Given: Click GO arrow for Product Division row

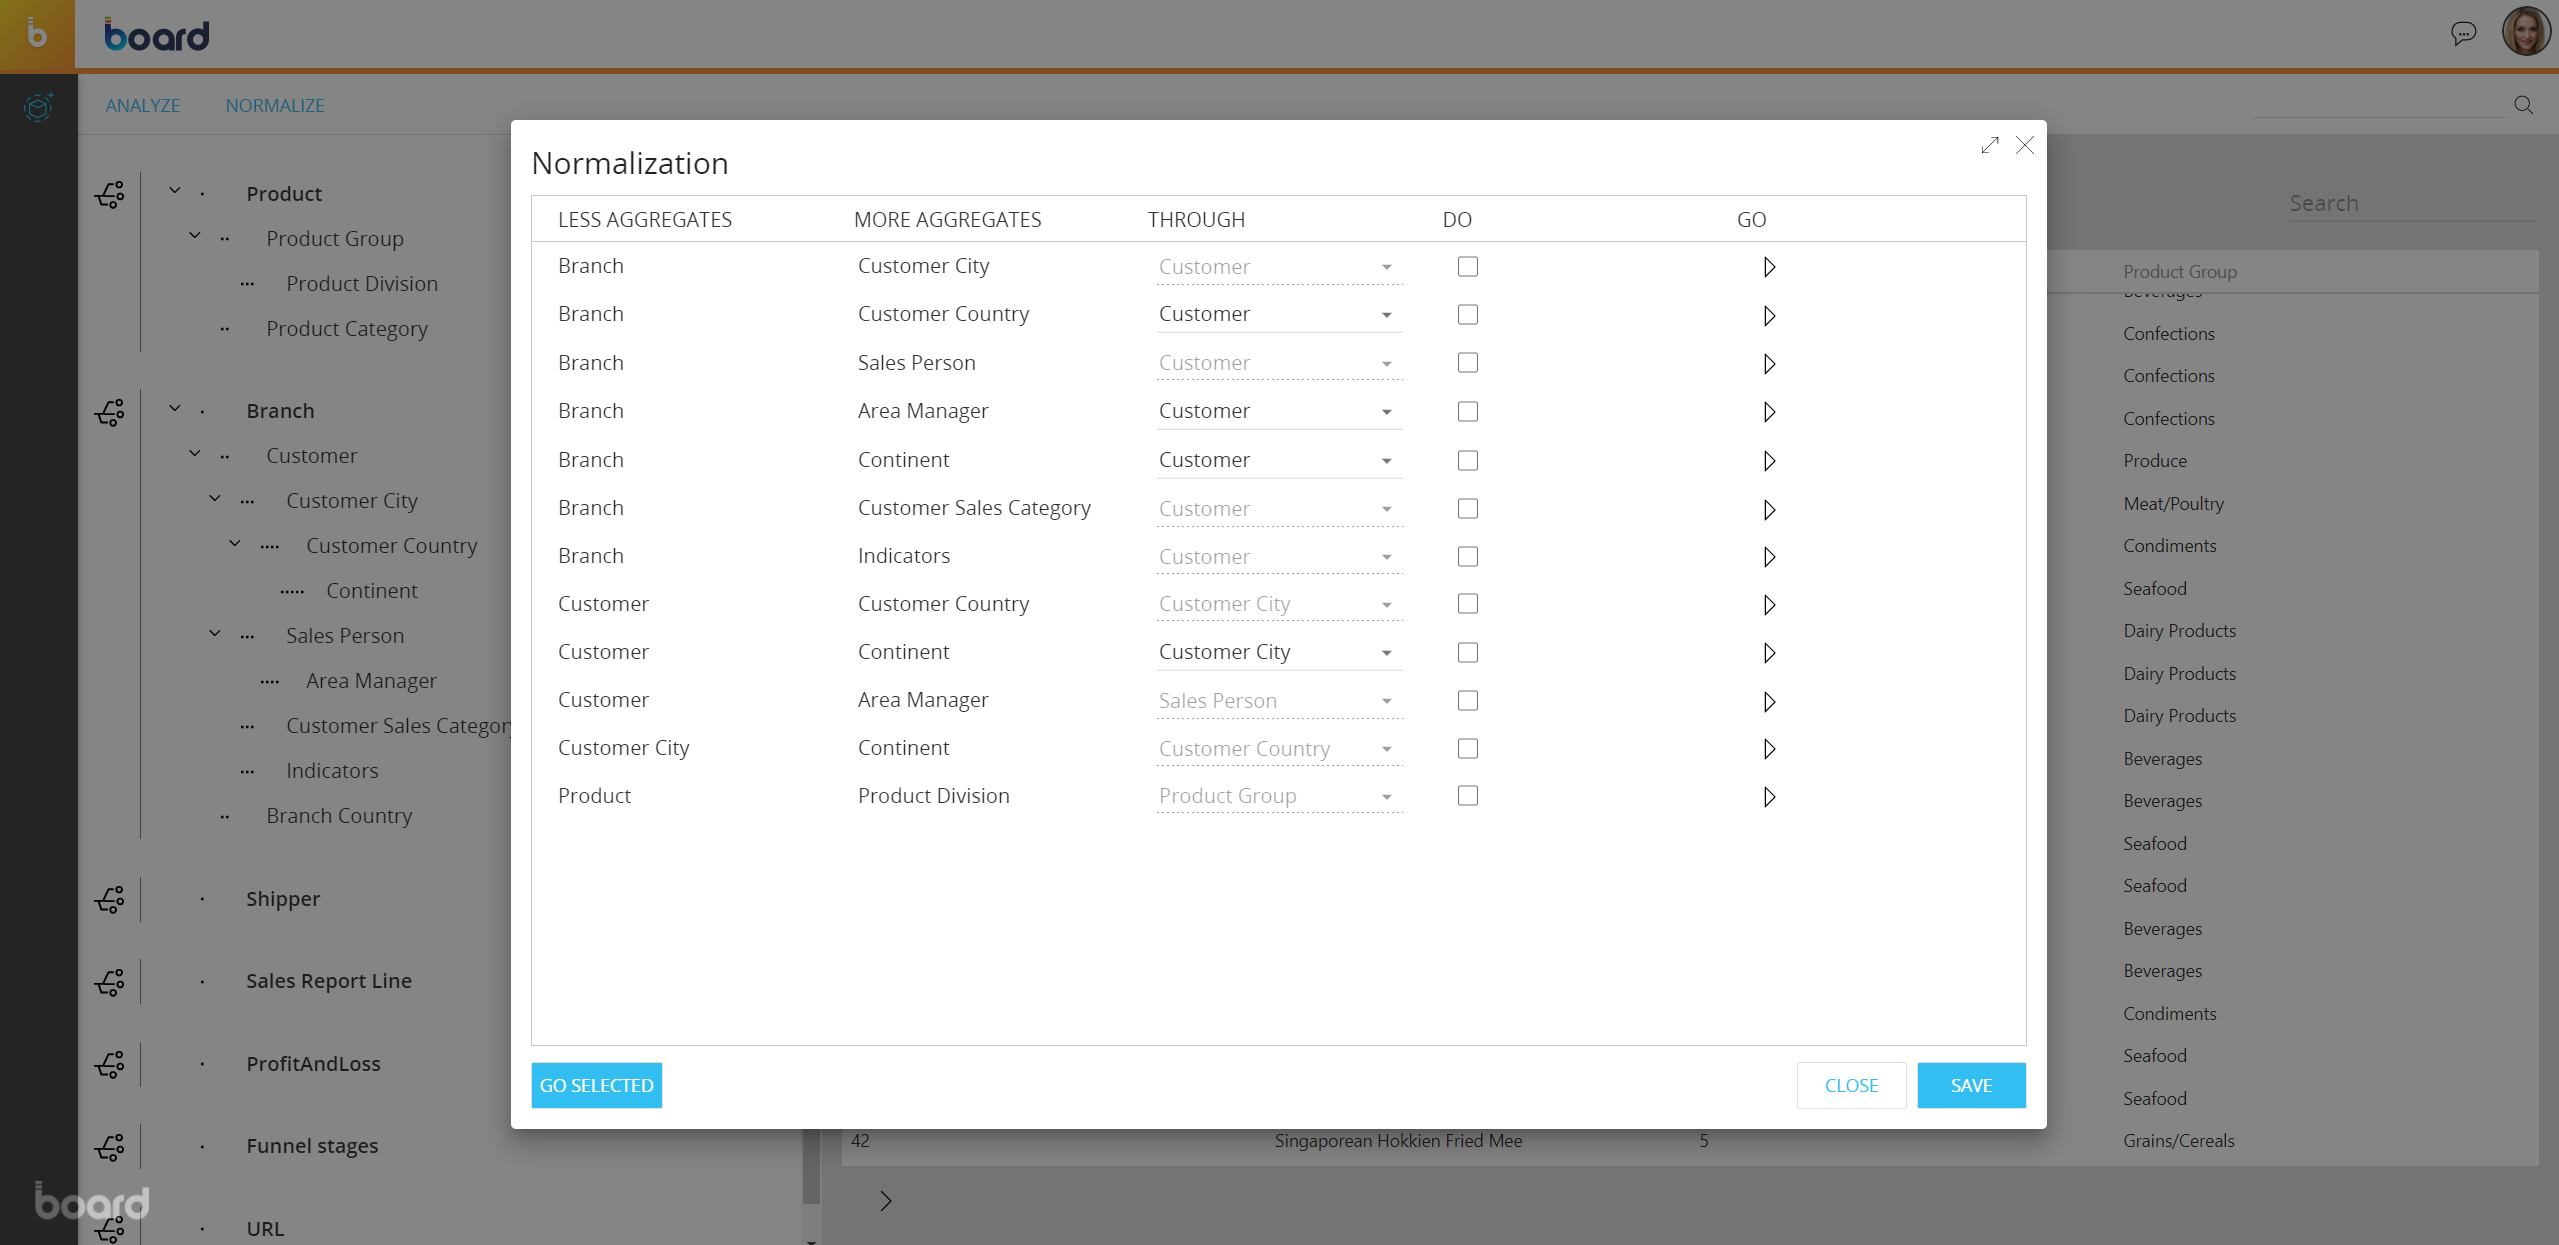Looking at the screenshot, I should point(1768,797).
